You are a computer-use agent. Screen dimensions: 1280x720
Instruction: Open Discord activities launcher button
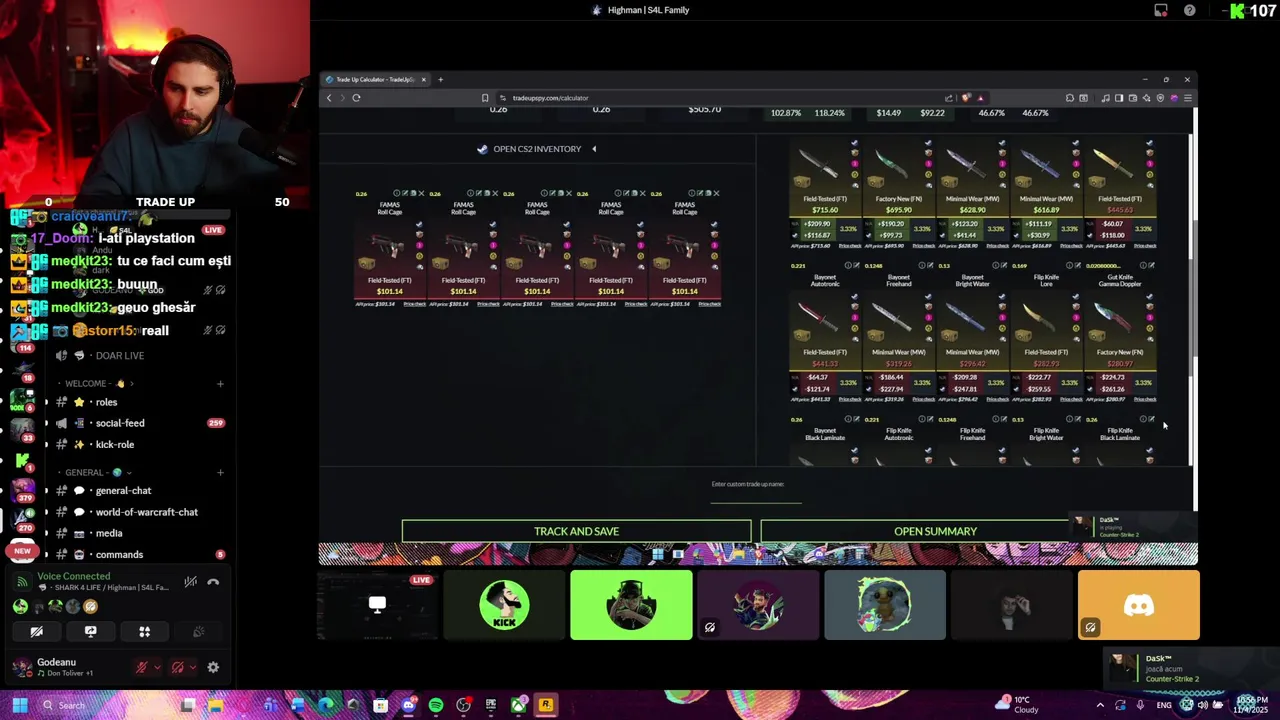(144, 632)
